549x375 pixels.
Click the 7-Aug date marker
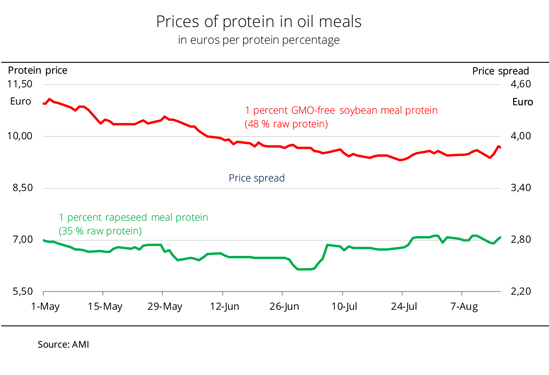(464, 307)
